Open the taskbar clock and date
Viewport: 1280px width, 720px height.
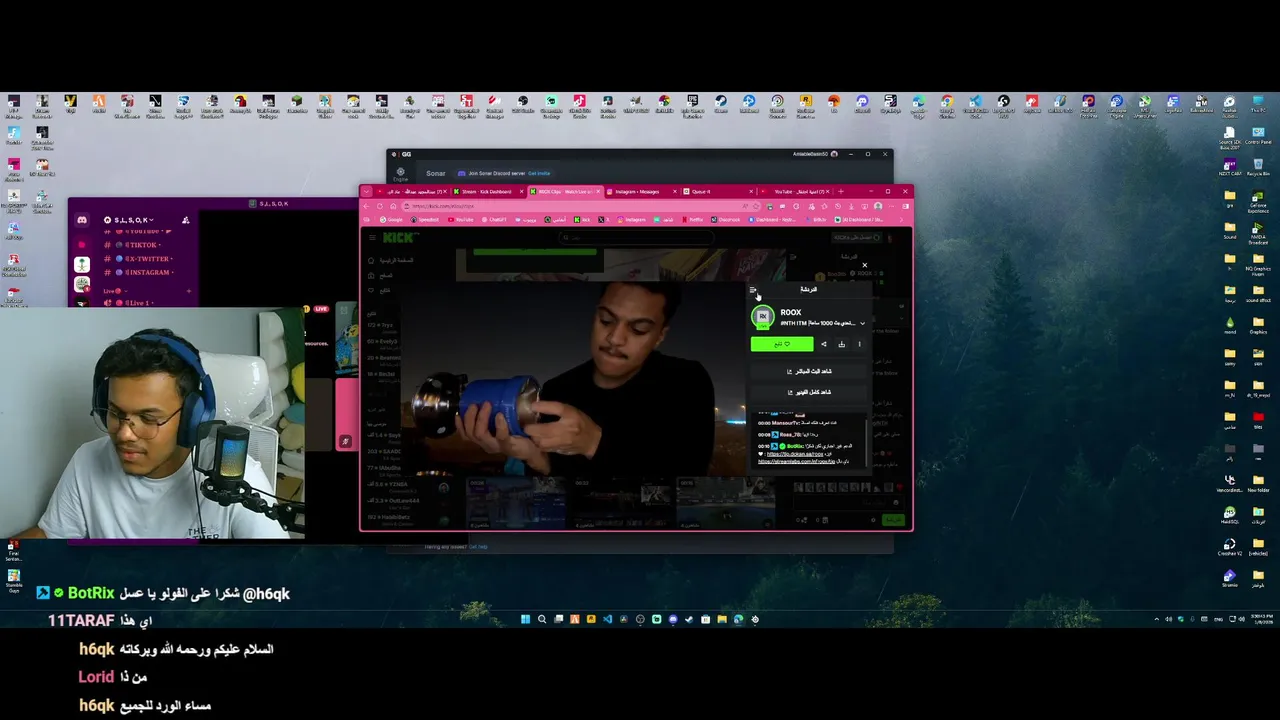coord(1261,619)
